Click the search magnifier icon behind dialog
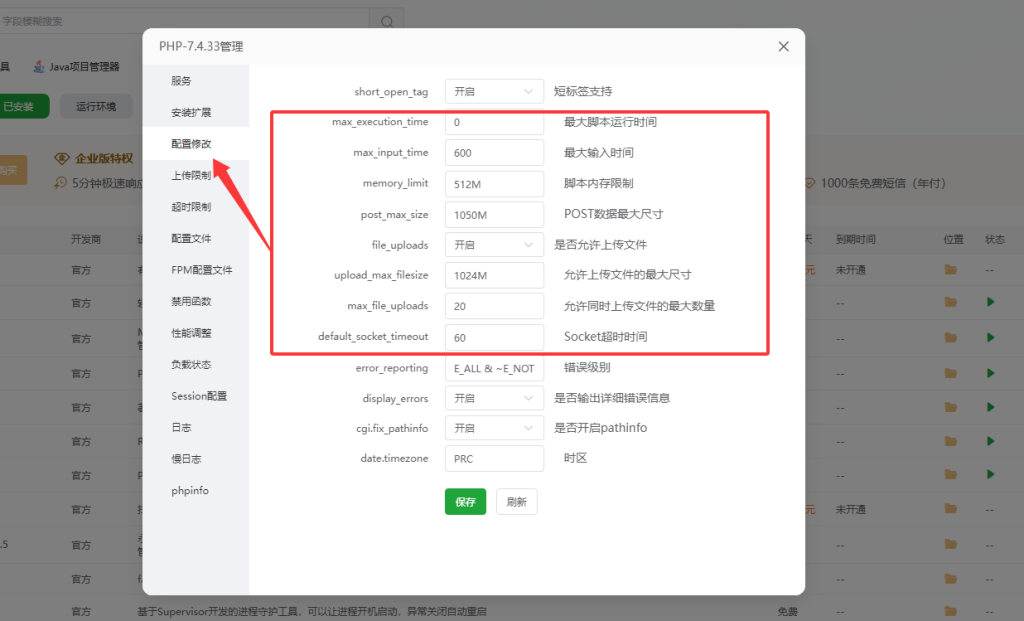 pos(387,22)
